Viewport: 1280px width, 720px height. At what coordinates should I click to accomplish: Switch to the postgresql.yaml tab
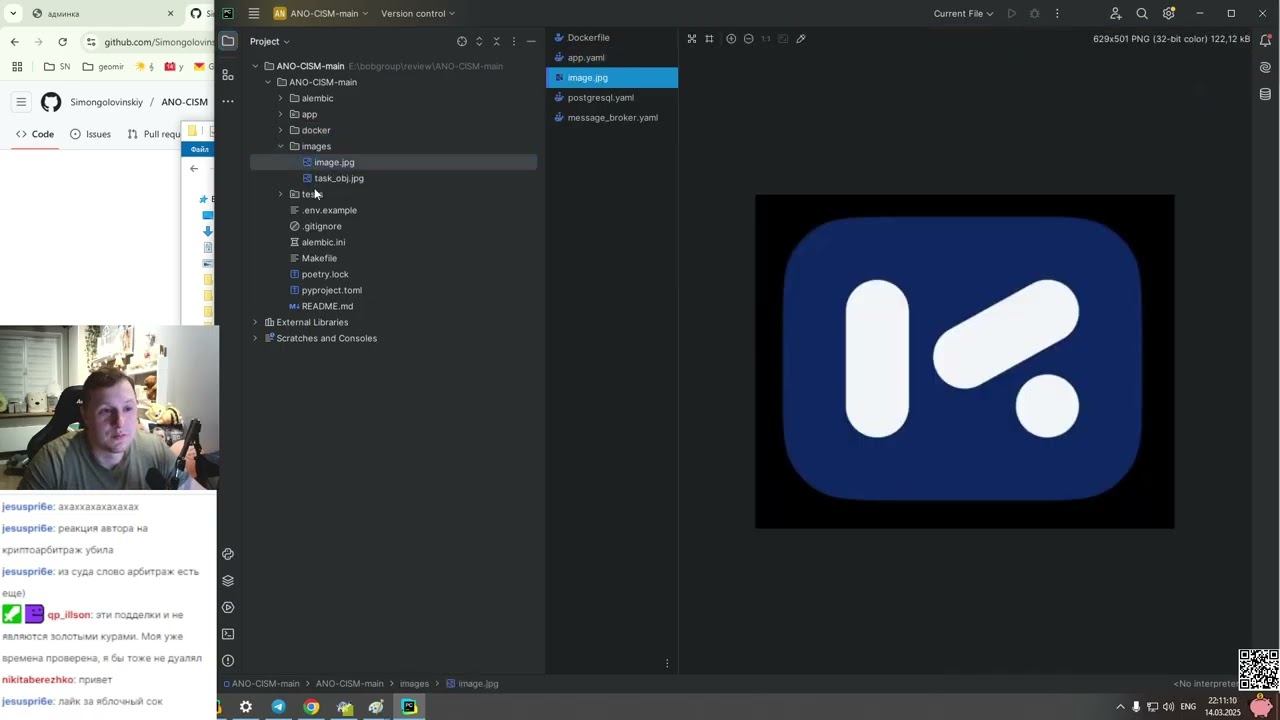(612, 97)
